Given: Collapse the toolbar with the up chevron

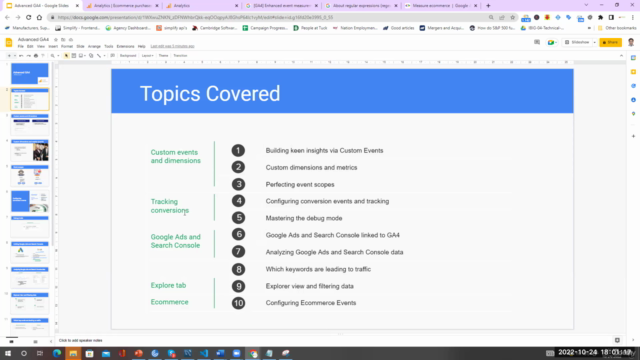Looking at the screenshot, I should click(621, 56).
